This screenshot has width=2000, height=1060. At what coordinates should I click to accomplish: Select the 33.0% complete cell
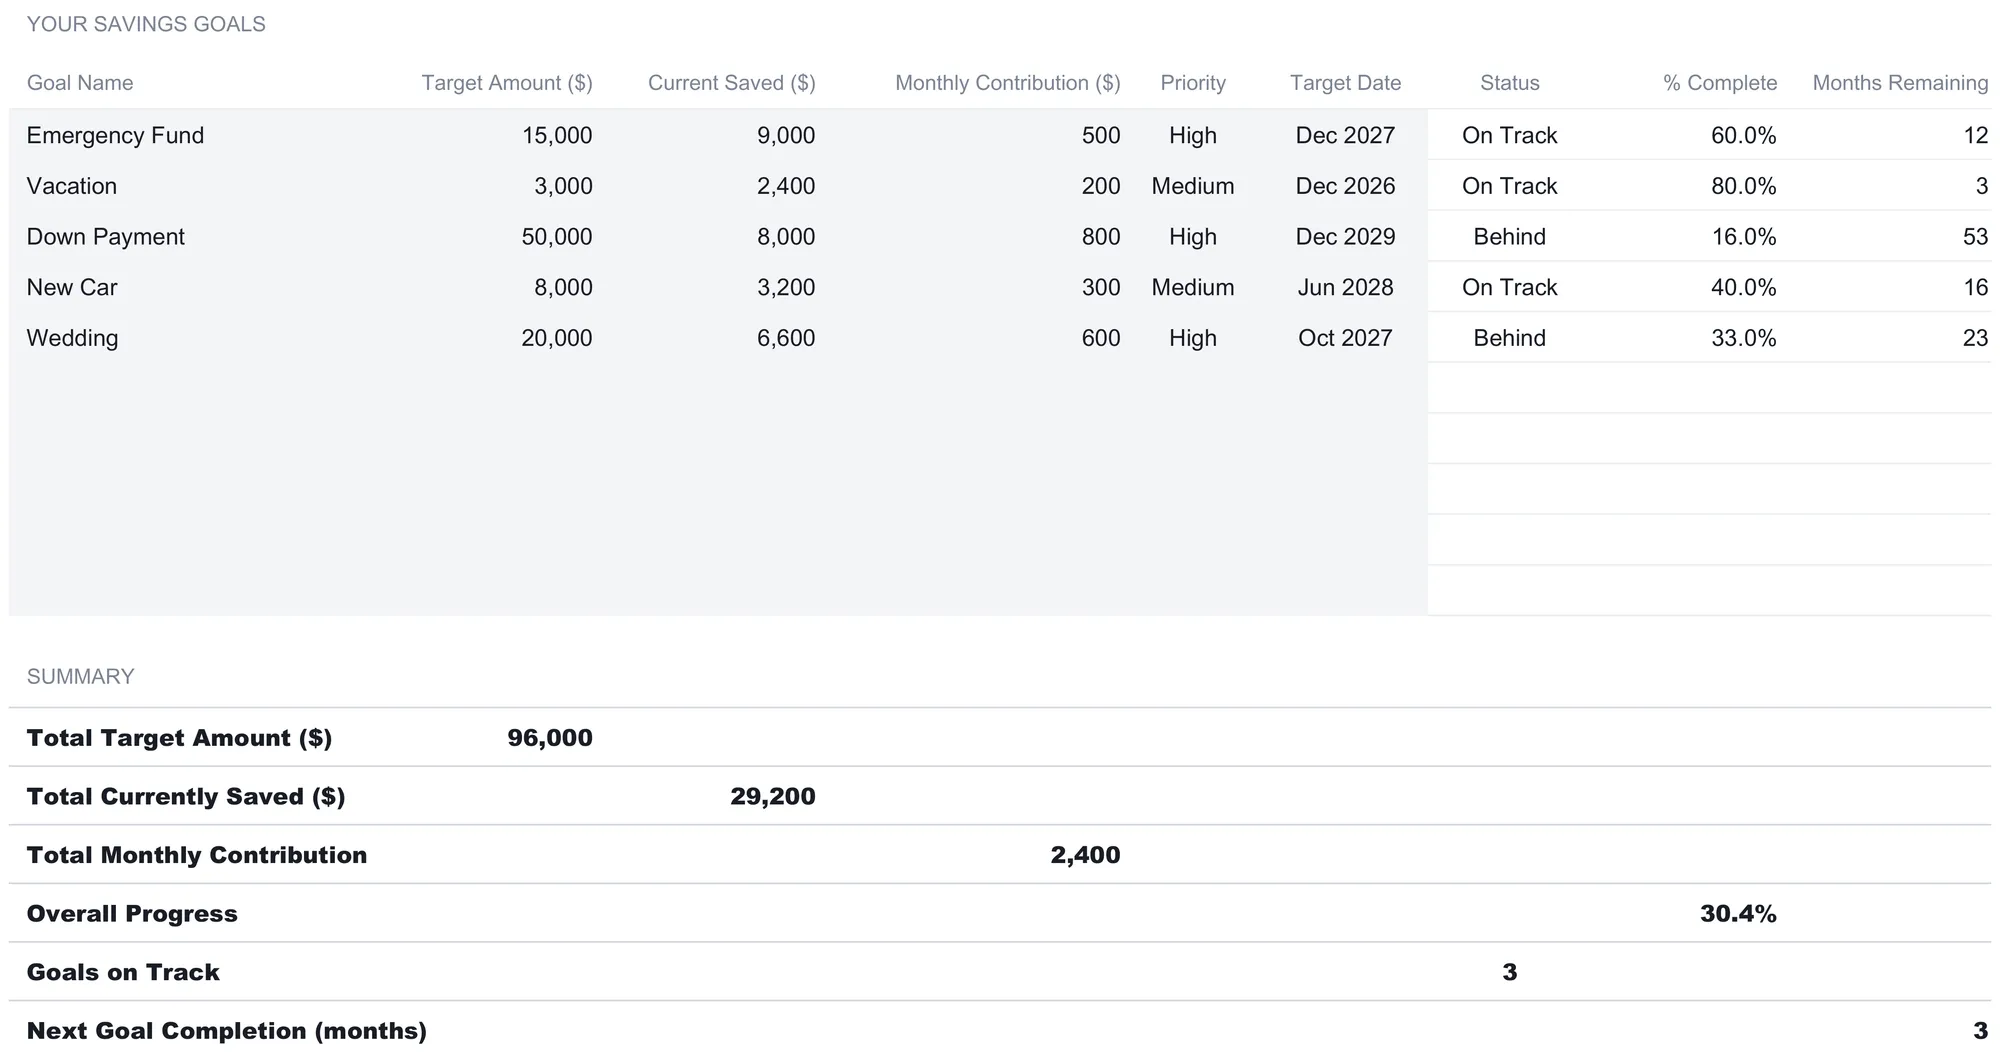1744,338
